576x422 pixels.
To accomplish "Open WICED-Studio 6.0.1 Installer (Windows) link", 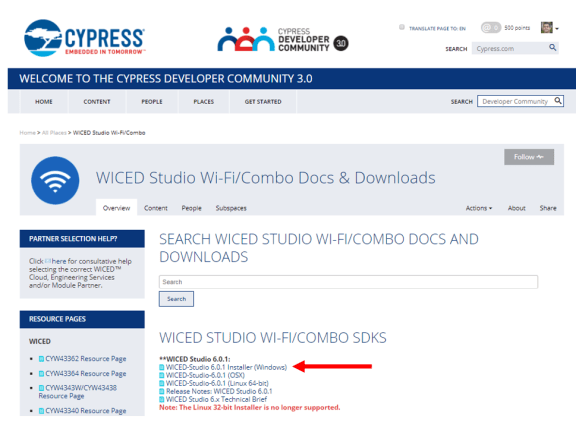I will point(226,367).
